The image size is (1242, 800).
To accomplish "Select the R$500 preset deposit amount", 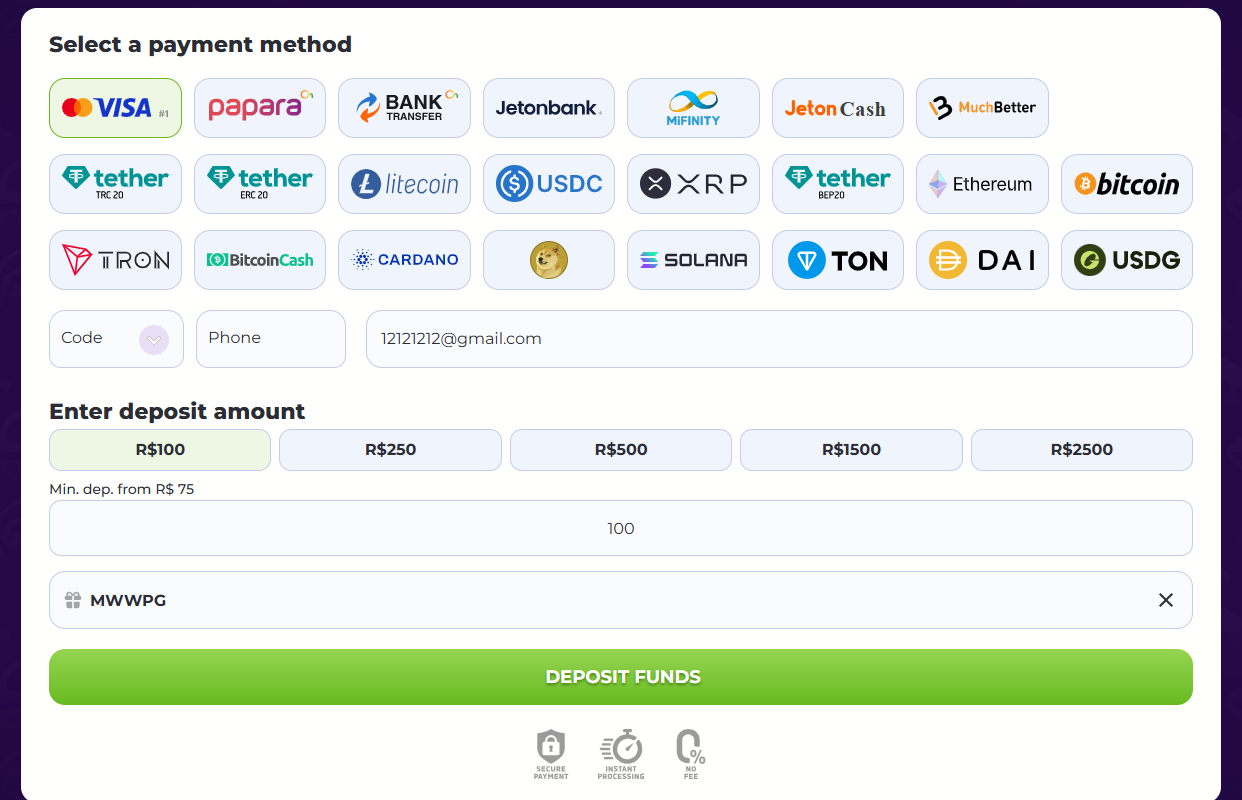I will click(x=620, y=450).
